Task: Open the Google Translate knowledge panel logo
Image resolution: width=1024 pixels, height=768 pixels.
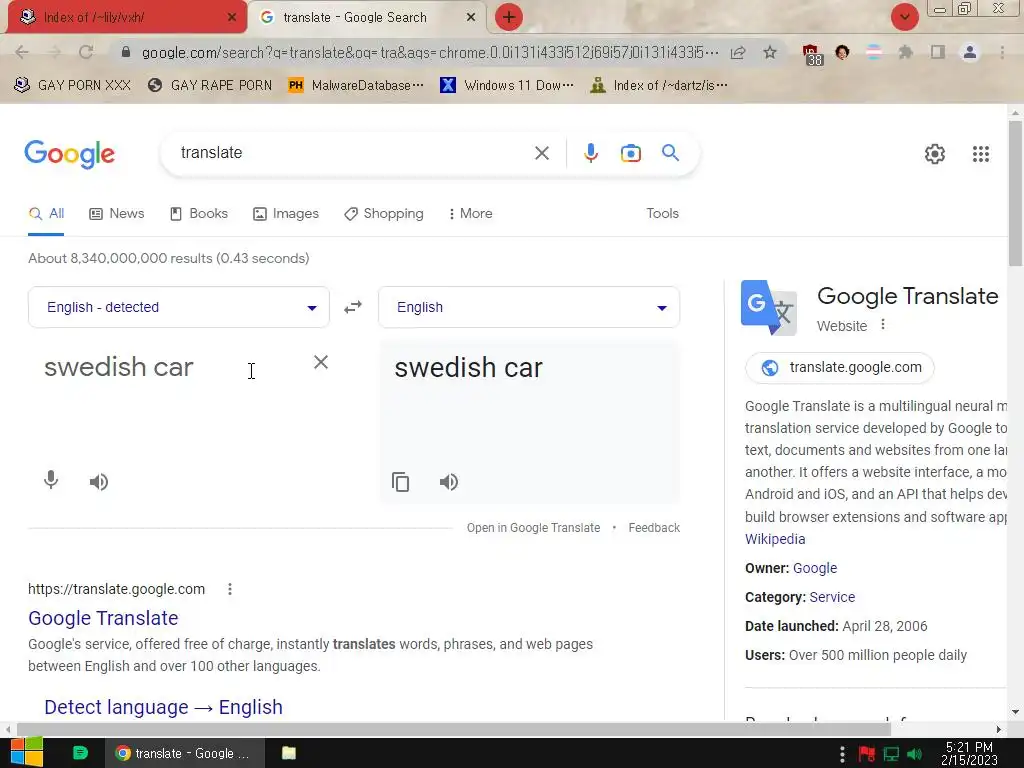Action: pos(769,308)
